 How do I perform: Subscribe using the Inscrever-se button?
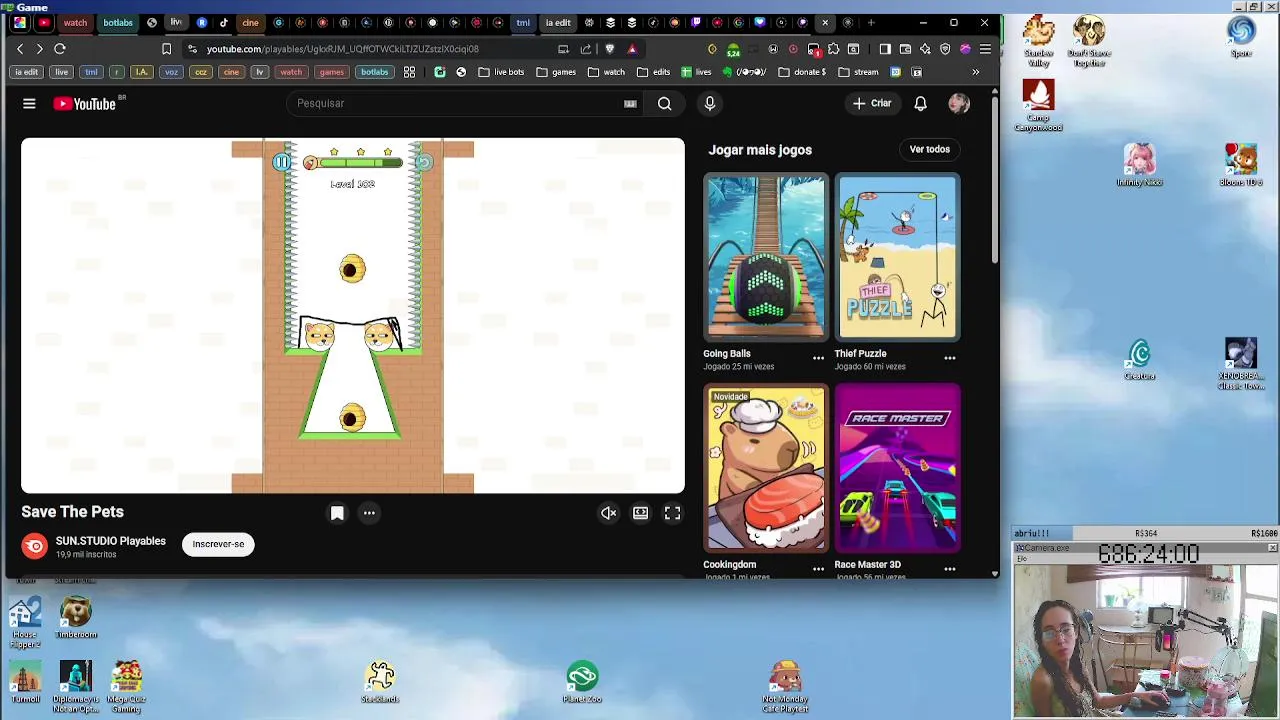(218, 544)
